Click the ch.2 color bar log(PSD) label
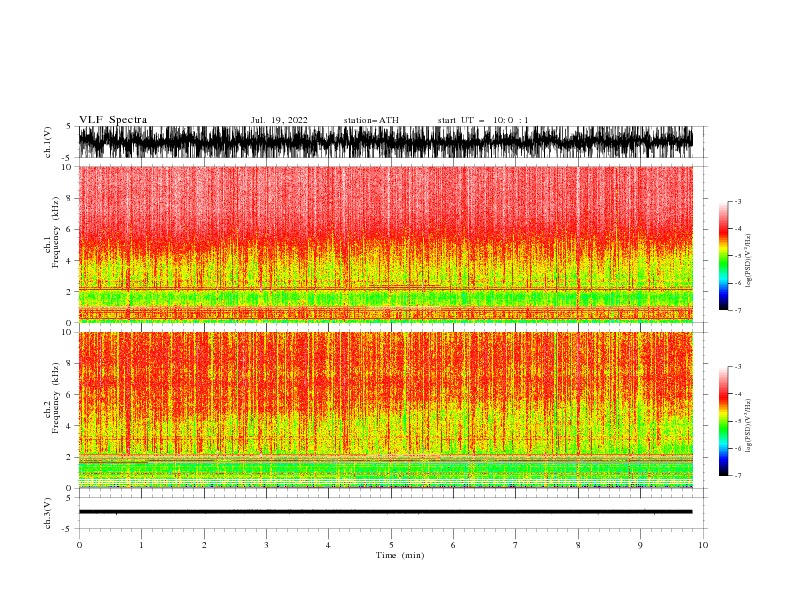 pyautogui.click(x=748, y=425)
